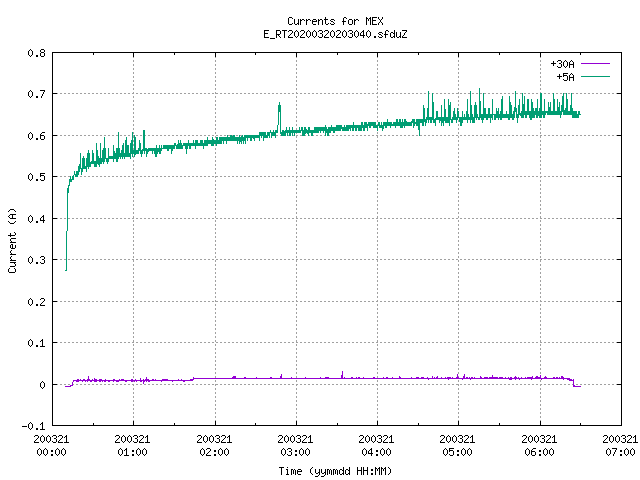640x480 pixels.
Task: Click the x-axis tick label 200321 05:00
Action: pos(458,445)
